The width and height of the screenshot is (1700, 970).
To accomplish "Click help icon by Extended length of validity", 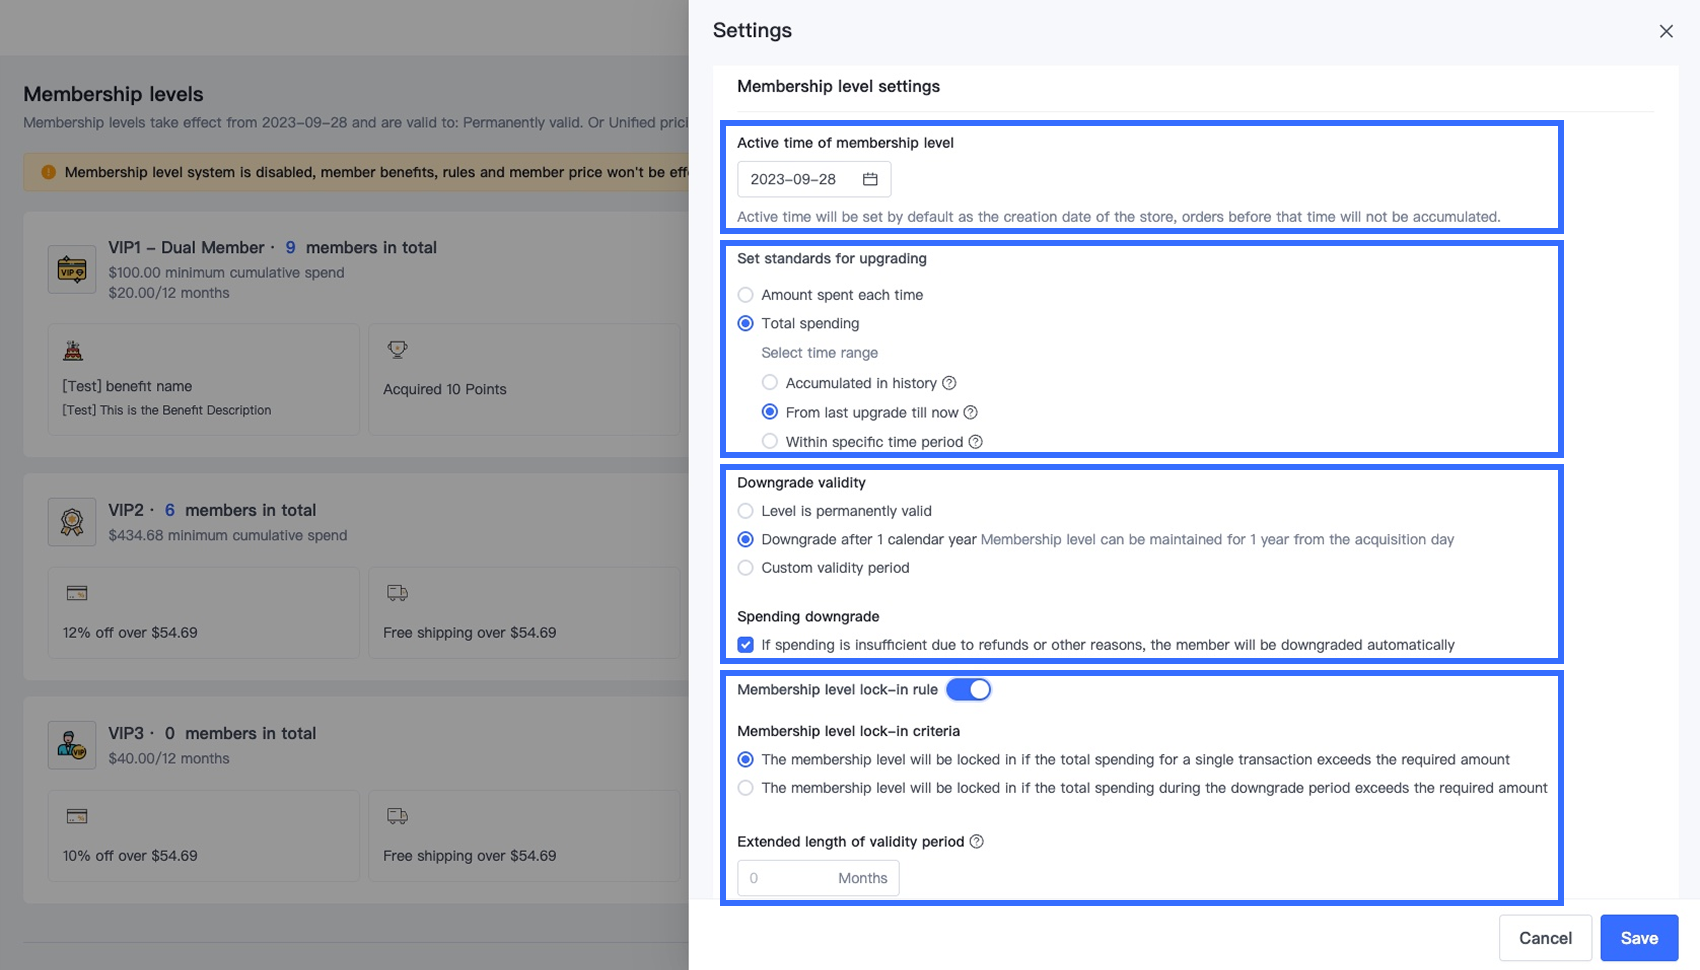I will [977, 842].
